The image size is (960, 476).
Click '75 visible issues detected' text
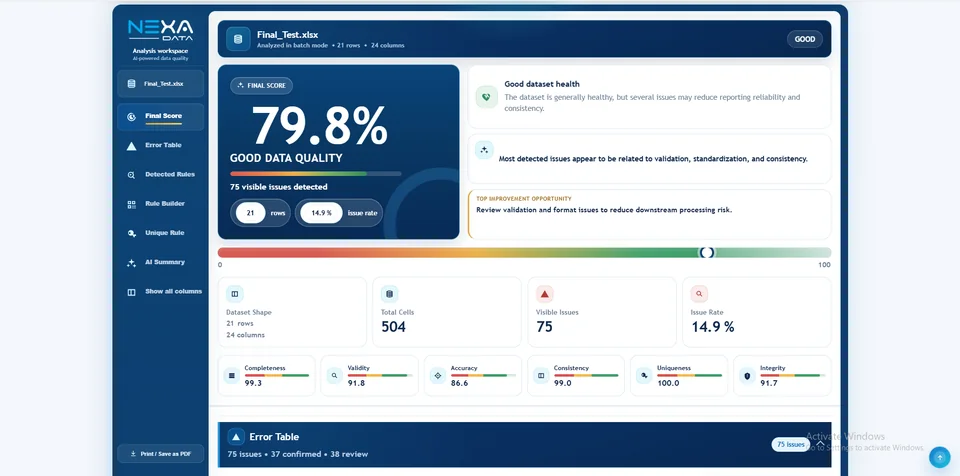pyautogui.click(x=279, y=187)
